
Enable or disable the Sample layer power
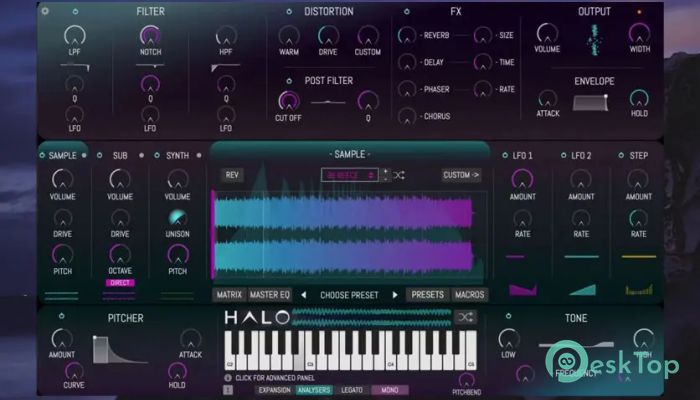click(x=42, y=155)
